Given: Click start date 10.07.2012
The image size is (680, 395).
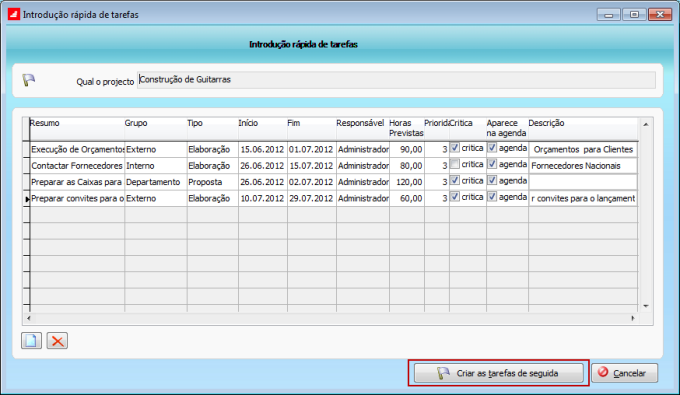Looking at the screenshot, I should (x=262, y=199).
